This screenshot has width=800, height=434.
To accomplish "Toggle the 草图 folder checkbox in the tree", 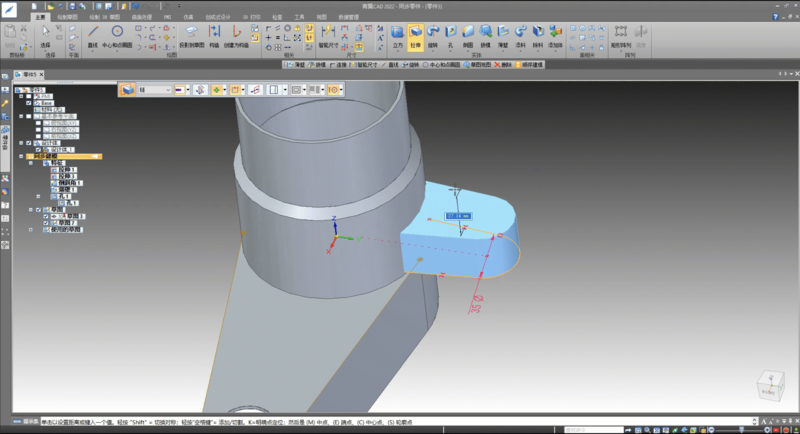I will [38, 210].
